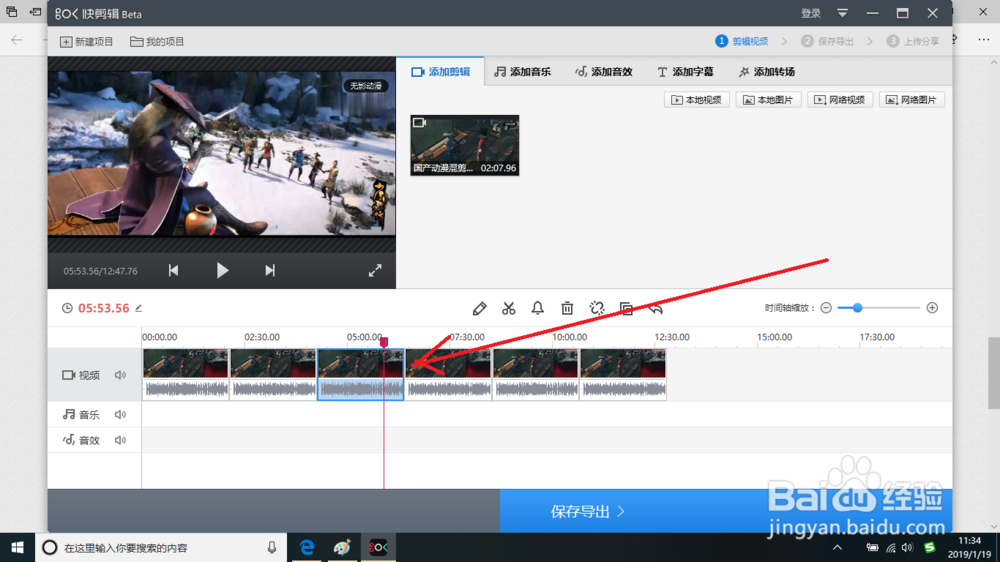Click 保存导出 blue button

pos(726,511)
